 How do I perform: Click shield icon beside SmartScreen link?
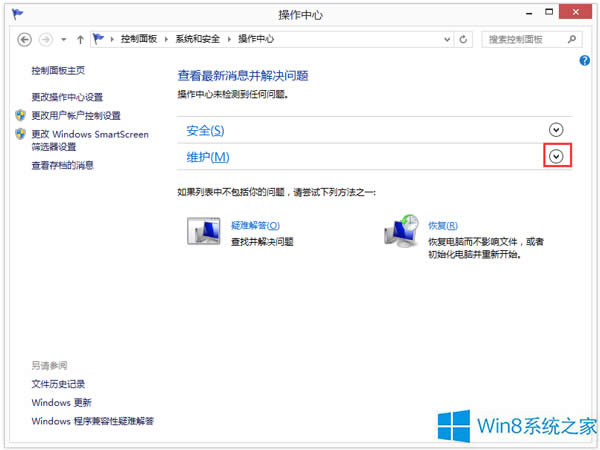pos(20,134)
